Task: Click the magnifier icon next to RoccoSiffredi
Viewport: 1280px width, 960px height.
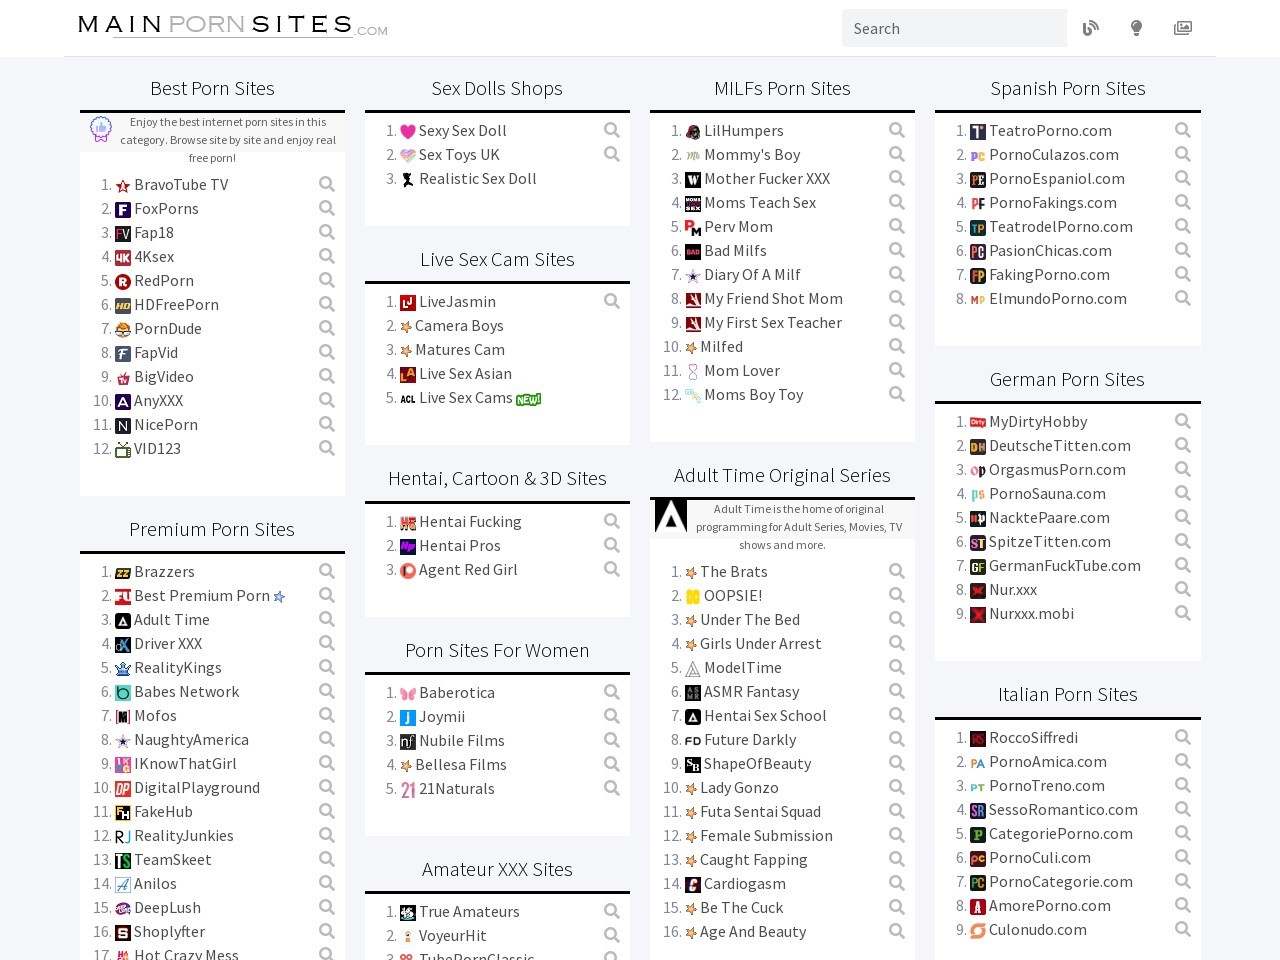Action: click(1183, 737)
